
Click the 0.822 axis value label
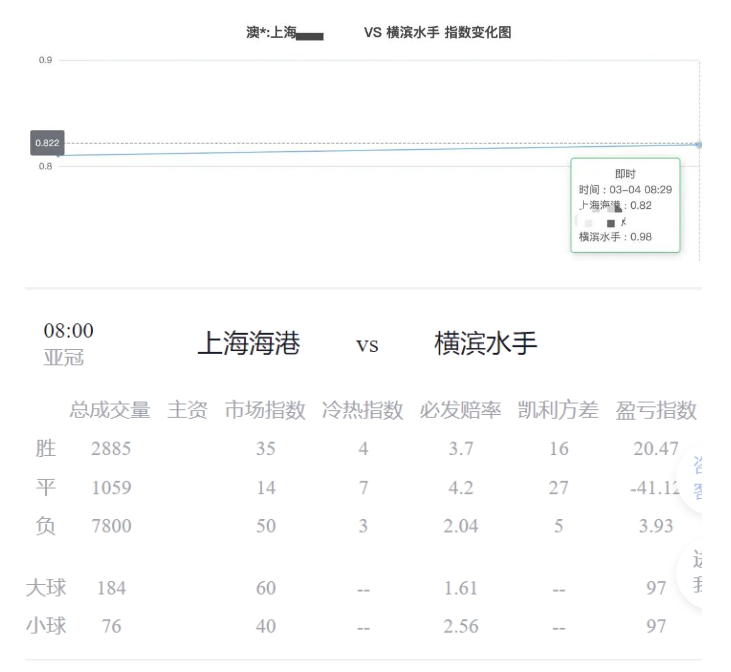point(47,143)
